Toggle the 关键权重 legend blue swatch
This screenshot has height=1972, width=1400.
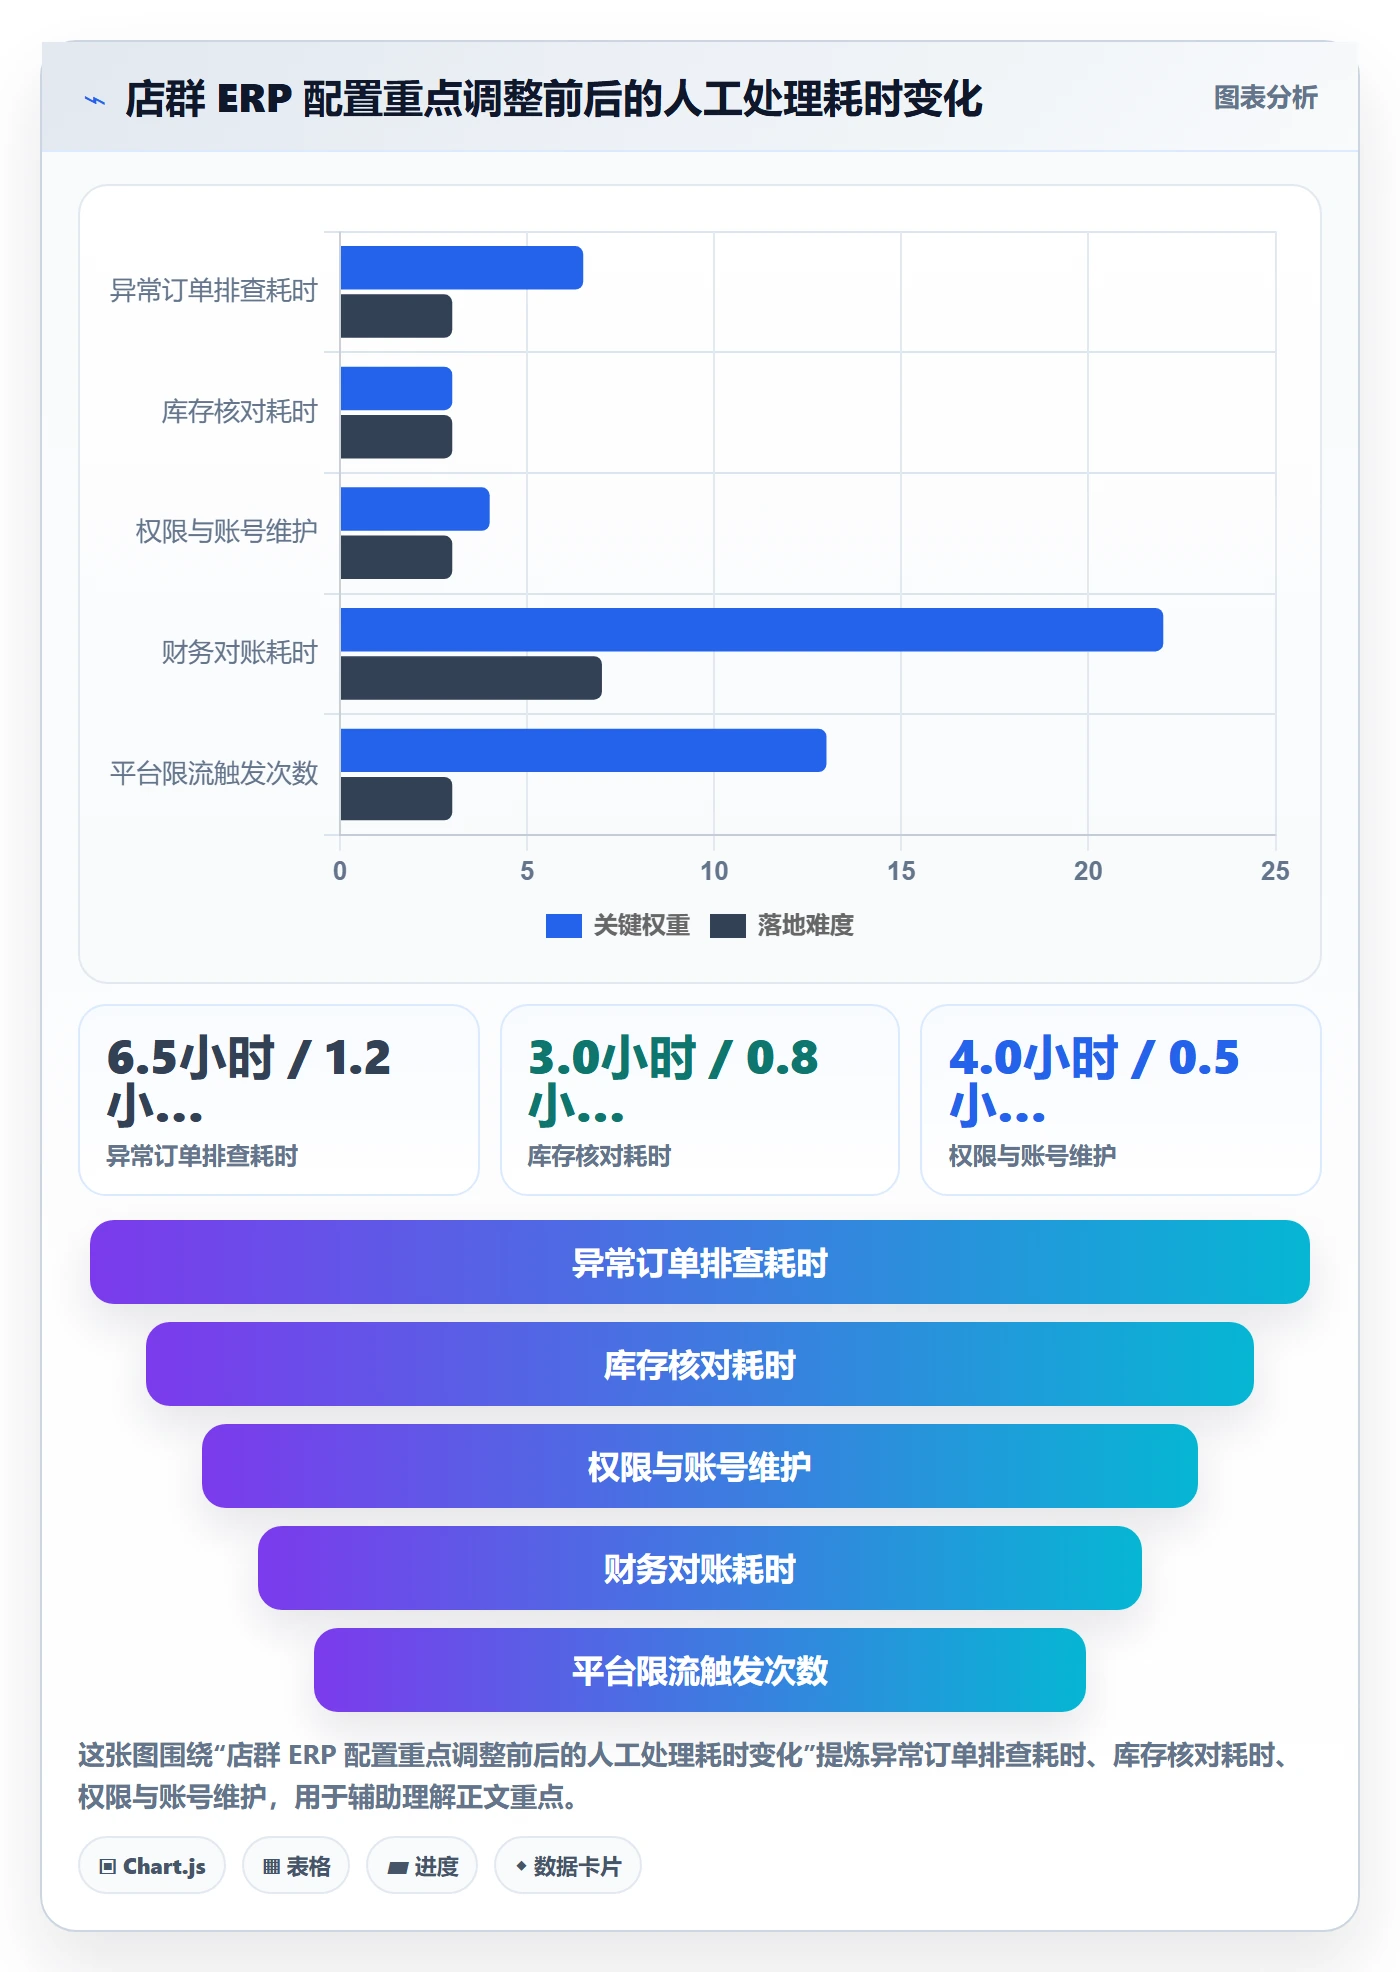pyautogui.click(x=563, y=926)
